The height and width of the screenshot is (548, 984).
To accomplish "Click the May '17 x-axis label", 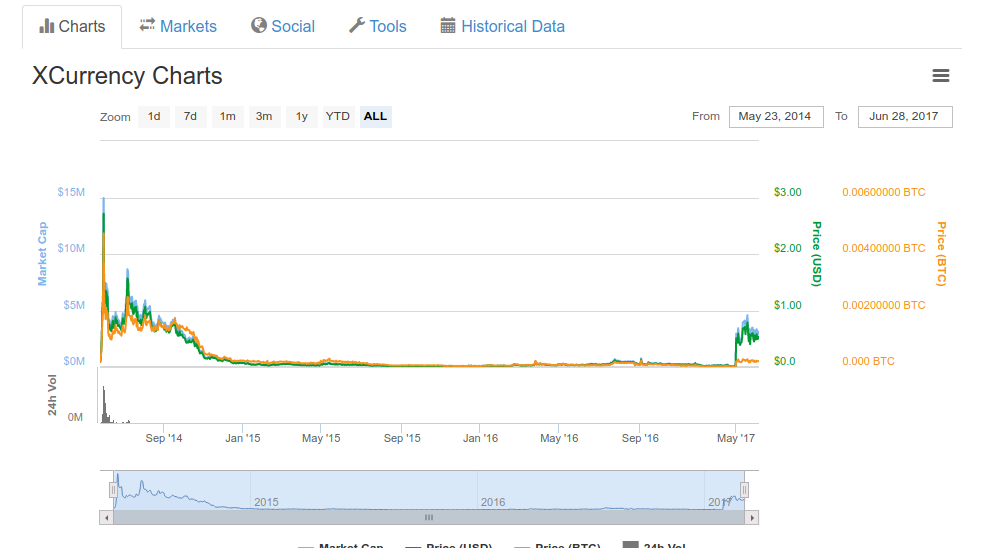I will tap(736, 438).
